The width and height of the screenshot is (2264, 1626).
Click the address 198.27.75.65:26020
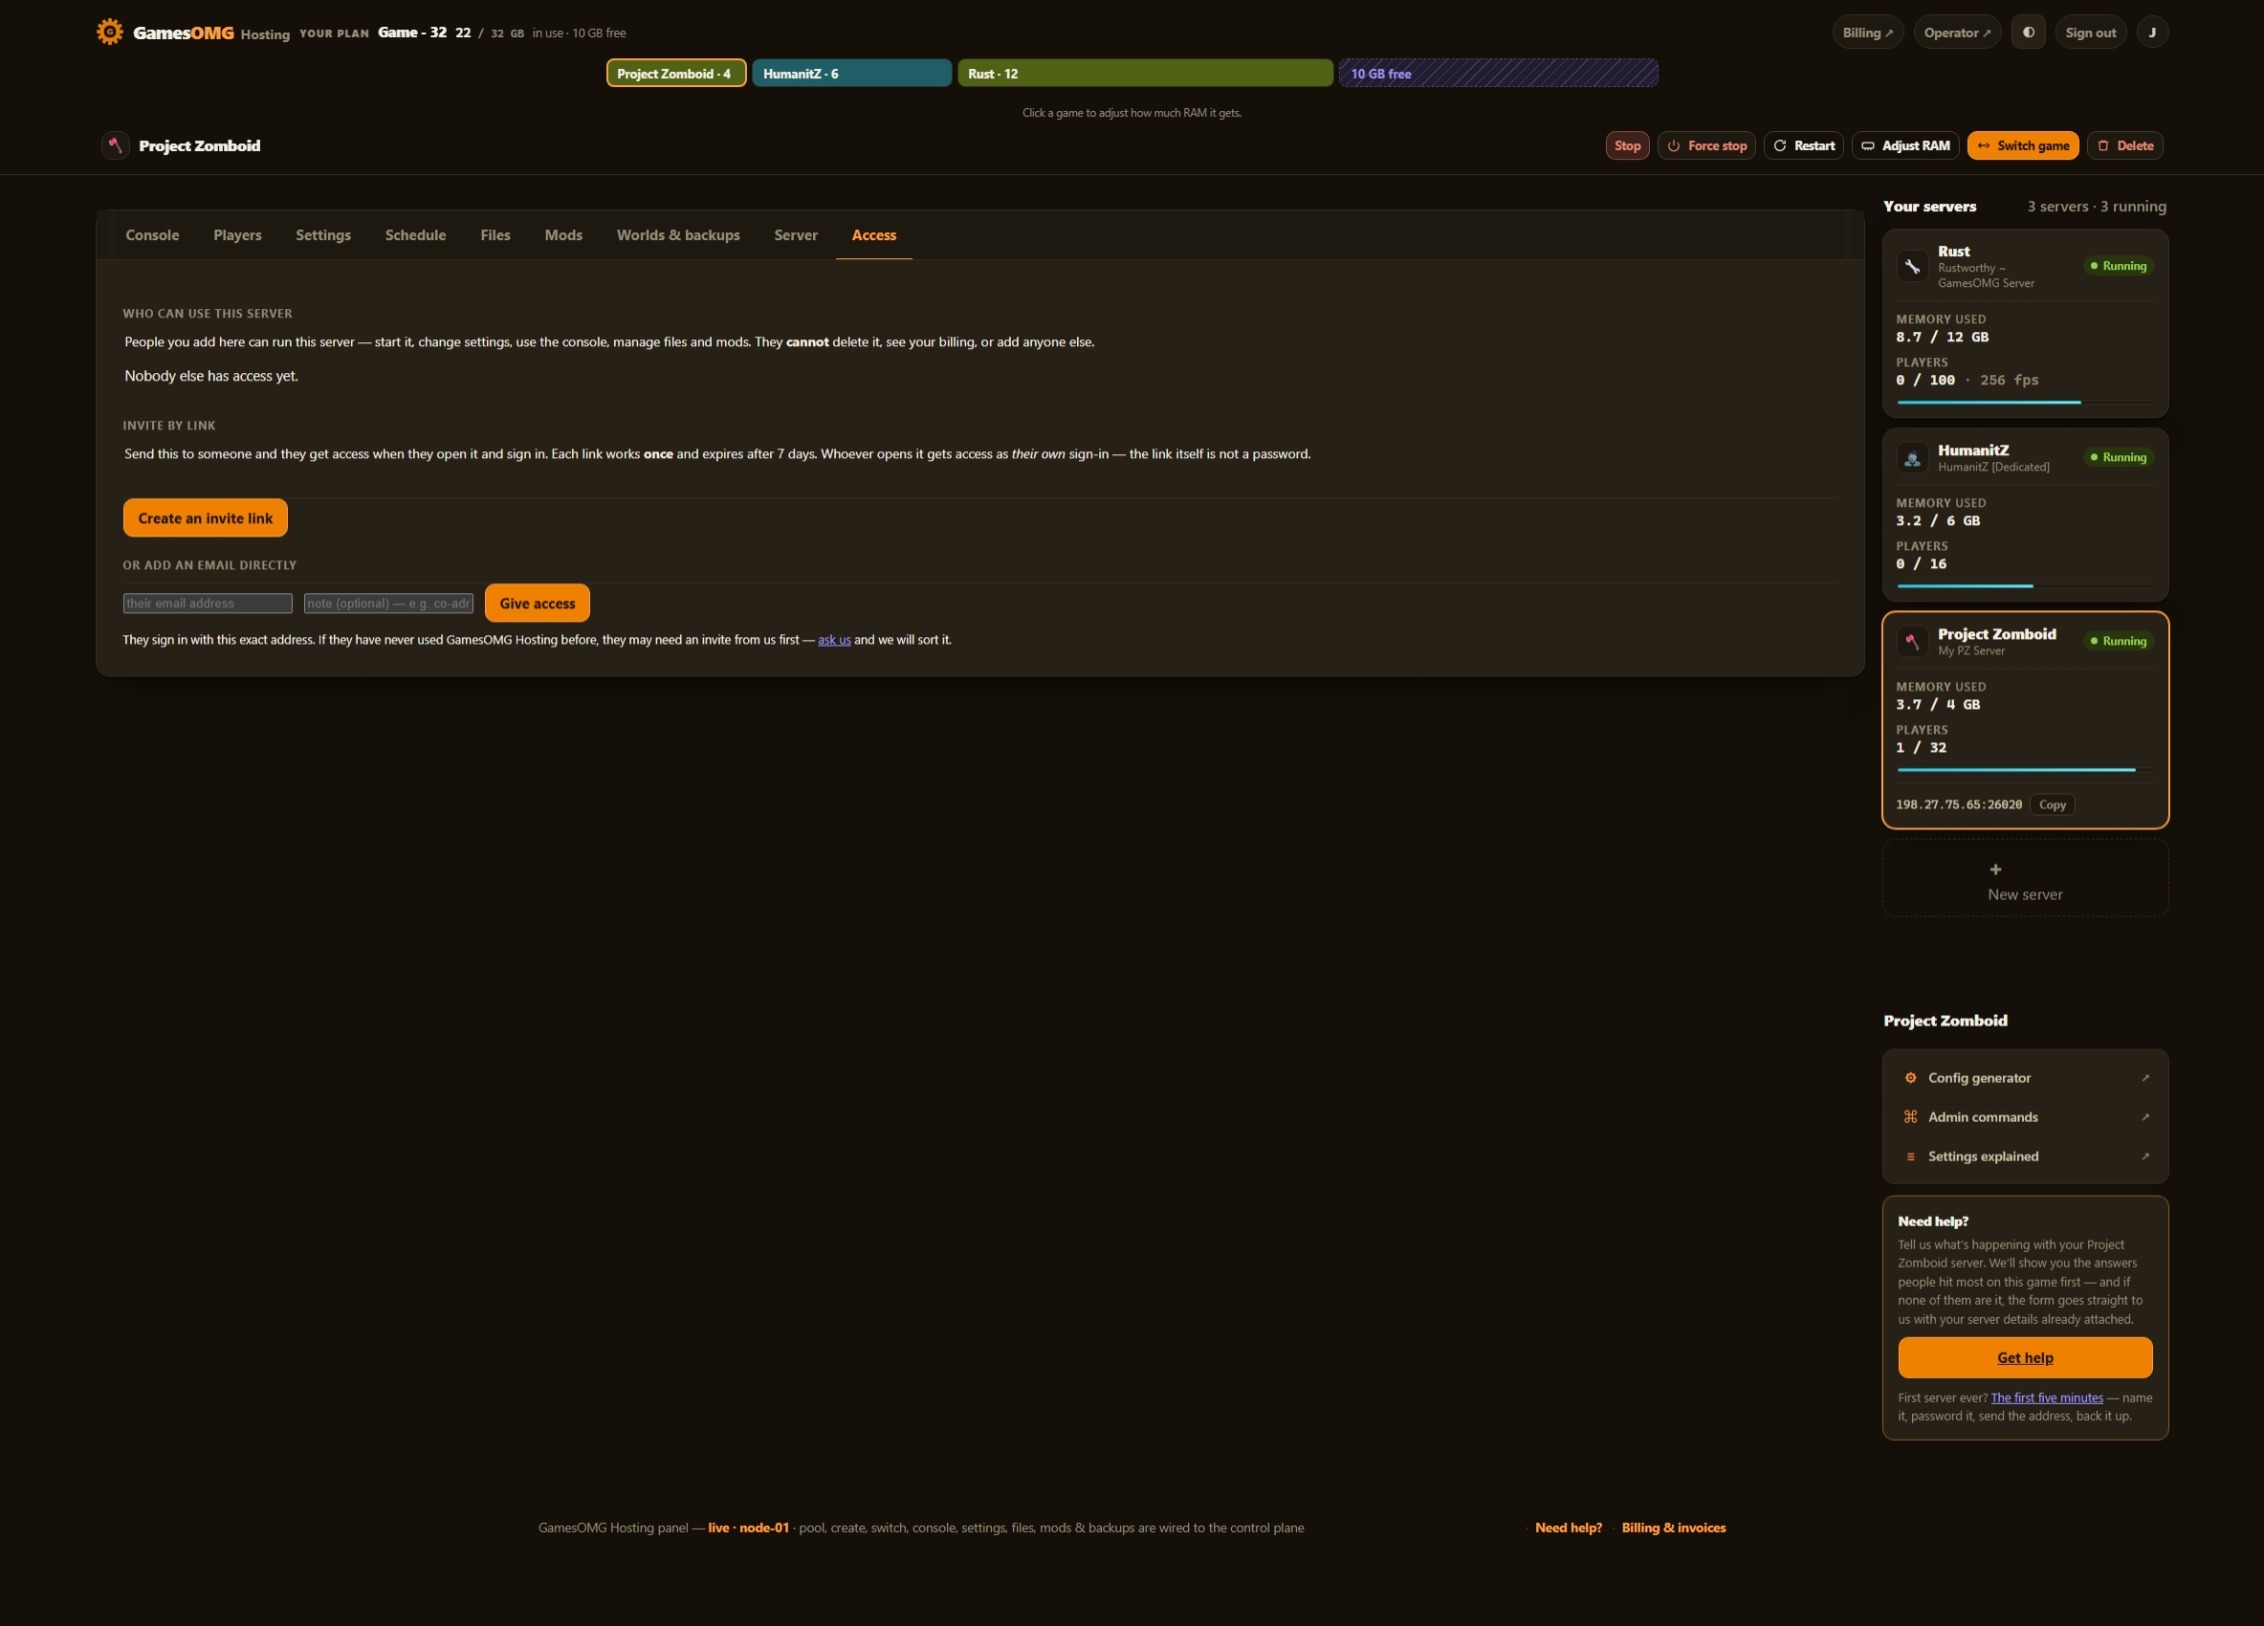[x=1958, y=805]
